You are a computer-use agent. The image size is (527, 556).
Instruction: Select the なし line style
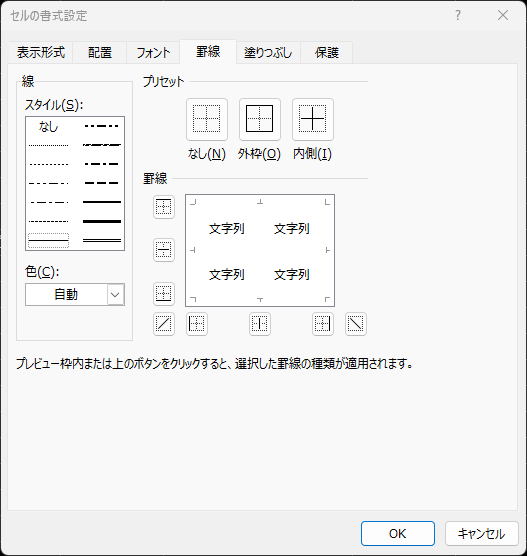48,126
